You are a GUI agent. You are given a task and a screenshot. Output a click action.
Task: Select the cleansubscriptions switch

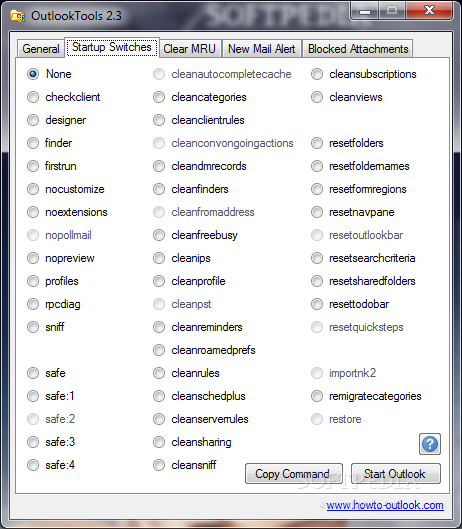coord(317,74)
